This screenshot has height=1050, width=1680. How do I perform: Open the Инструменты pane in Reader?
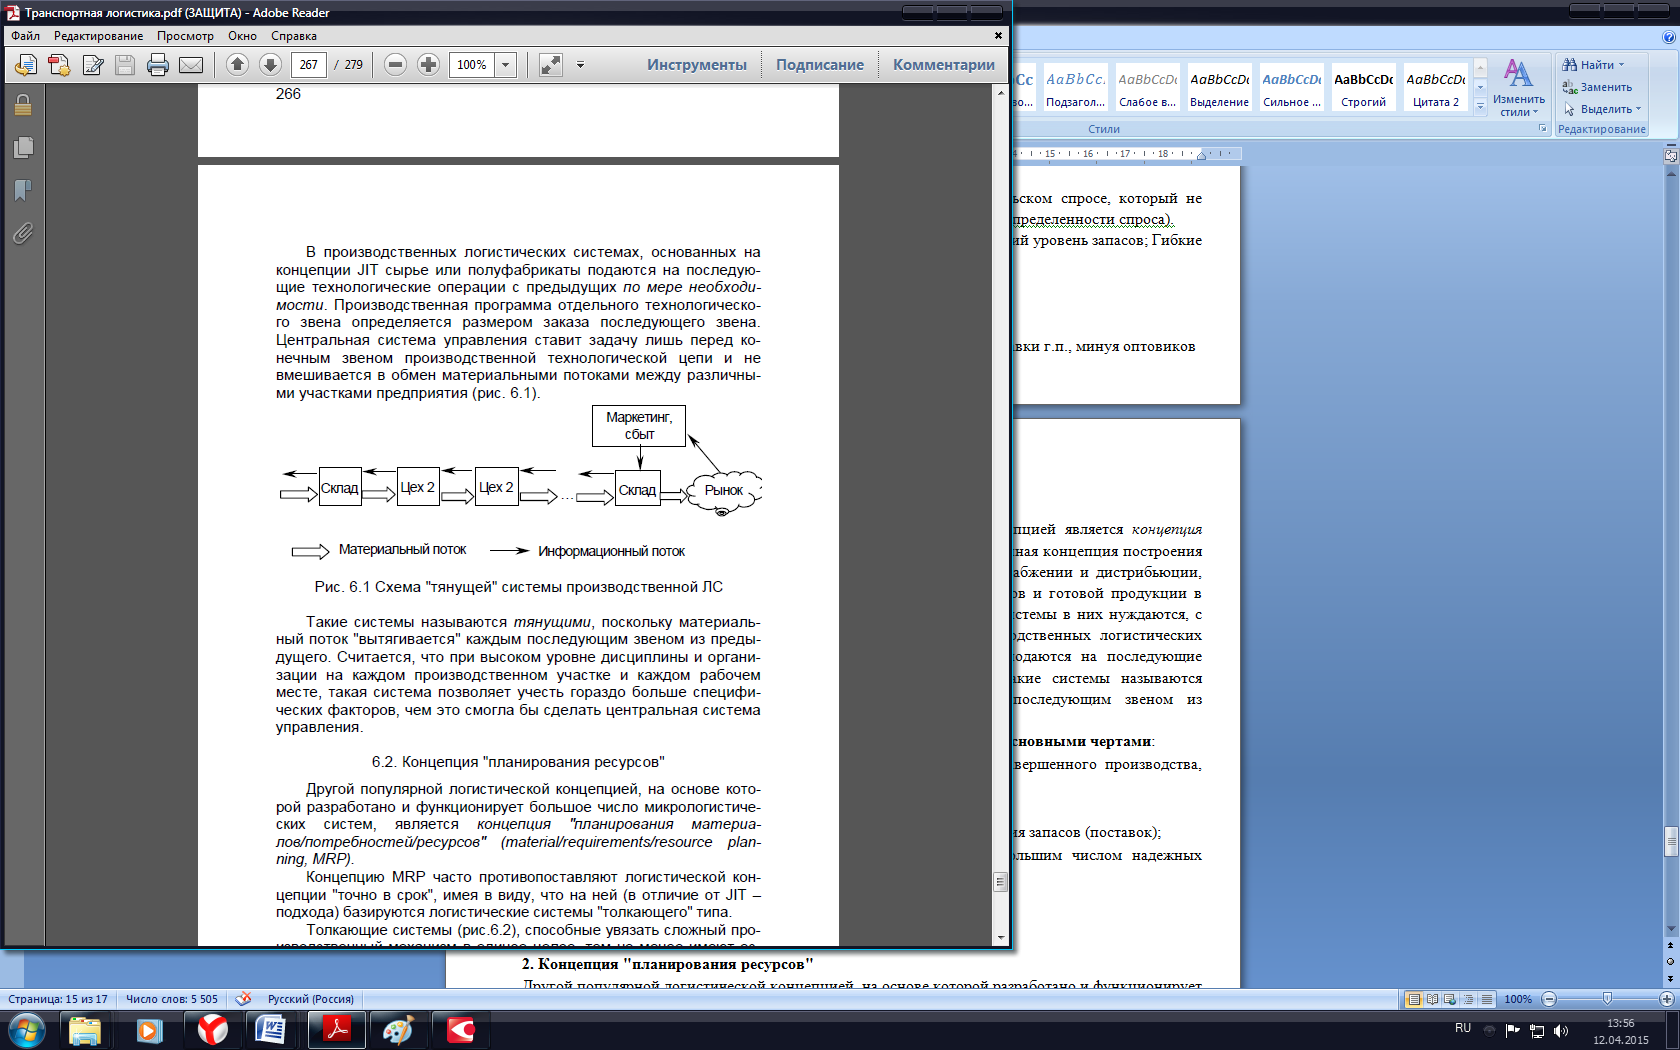click(x=697, y=65)
